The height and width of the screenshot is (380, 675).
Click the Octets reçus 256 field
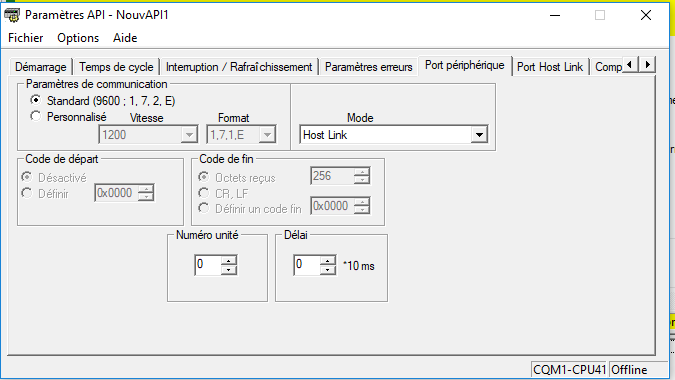(x=332, y=176)
